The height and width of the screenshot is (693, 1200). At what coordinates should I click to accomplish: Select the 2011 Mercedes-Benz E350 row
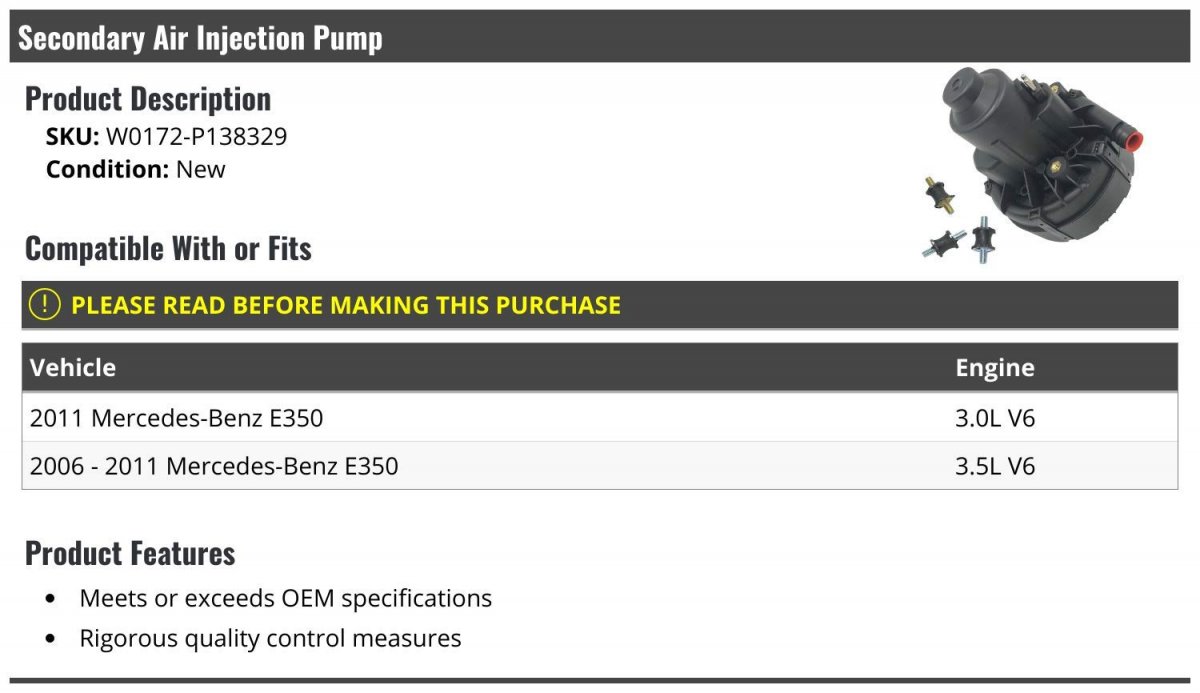[177, 418]
